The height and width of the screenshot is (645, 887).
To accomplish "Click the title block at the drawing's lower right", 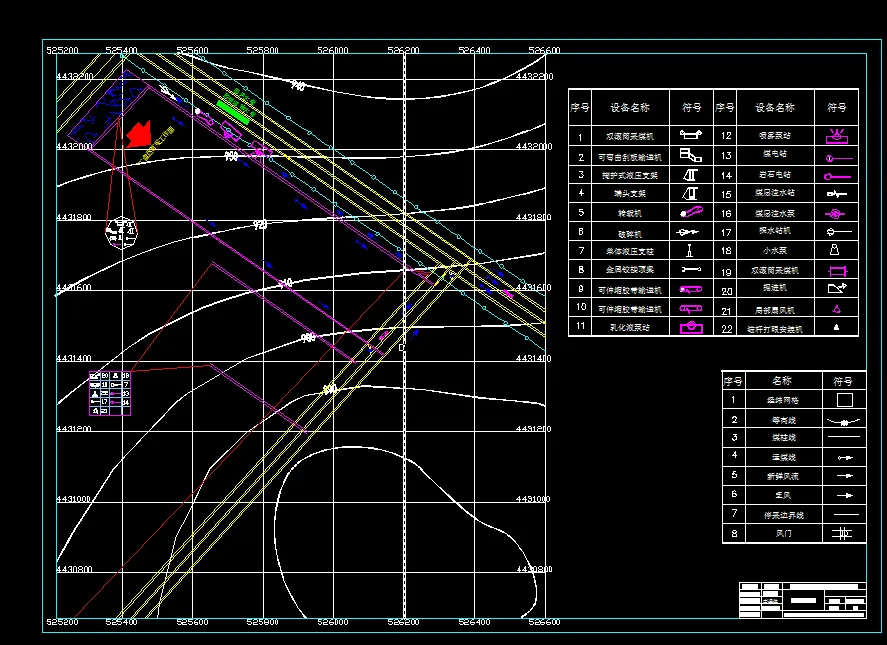I will [x=803, y=600].
